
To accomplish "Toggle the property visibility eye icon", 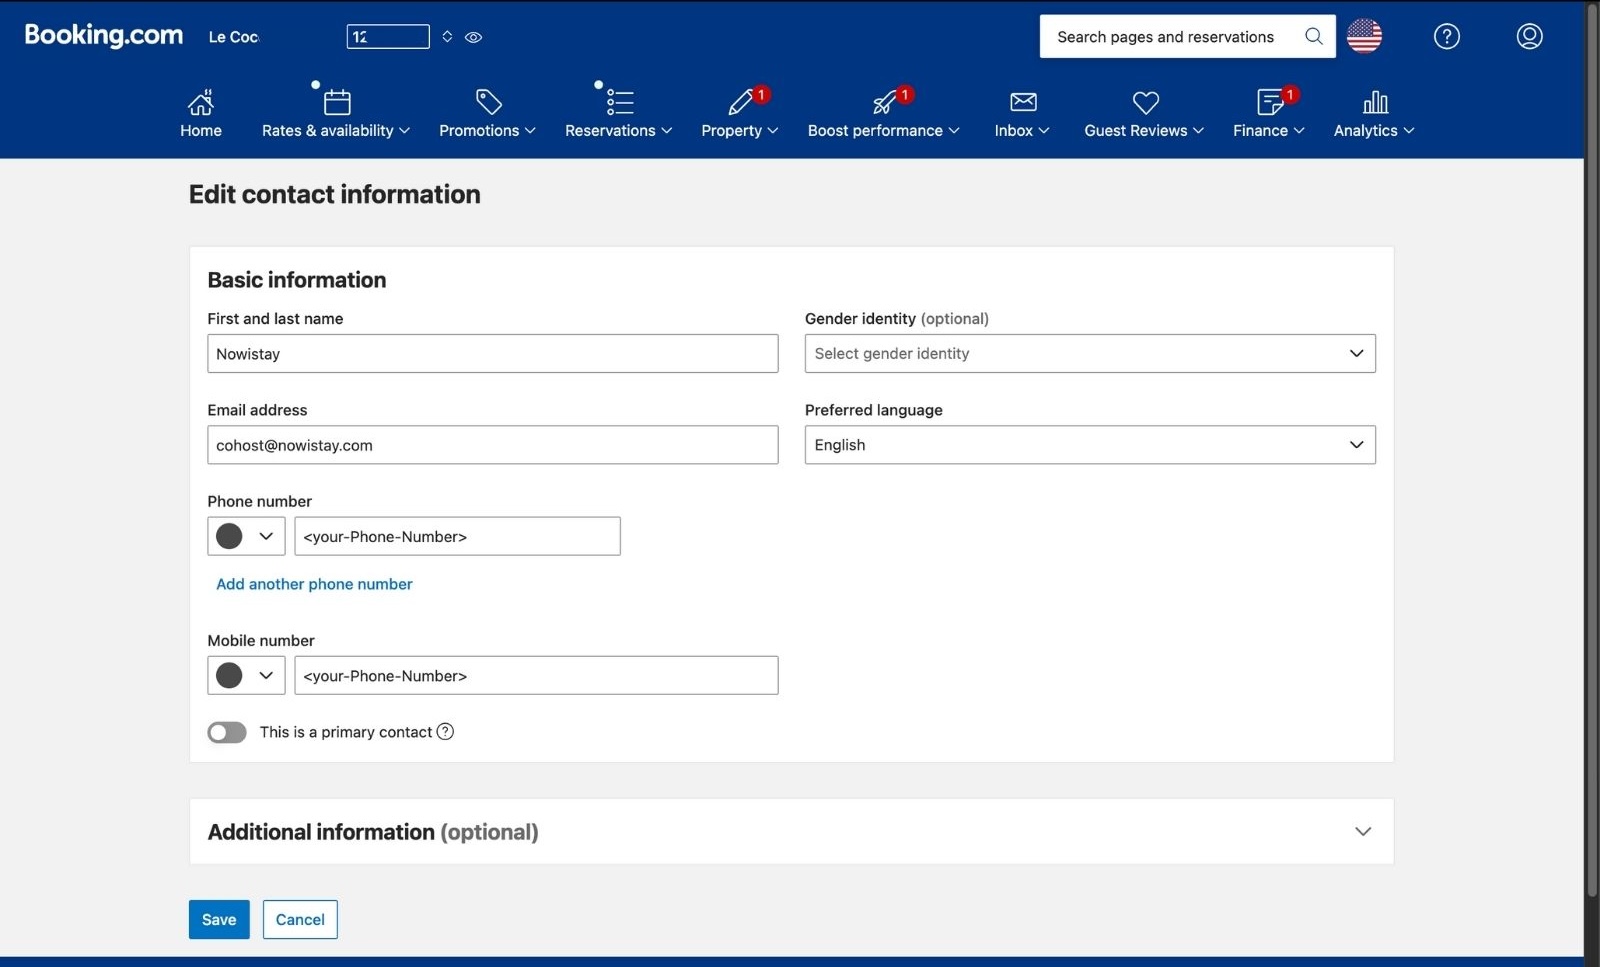I will click(x=473, y=37).
